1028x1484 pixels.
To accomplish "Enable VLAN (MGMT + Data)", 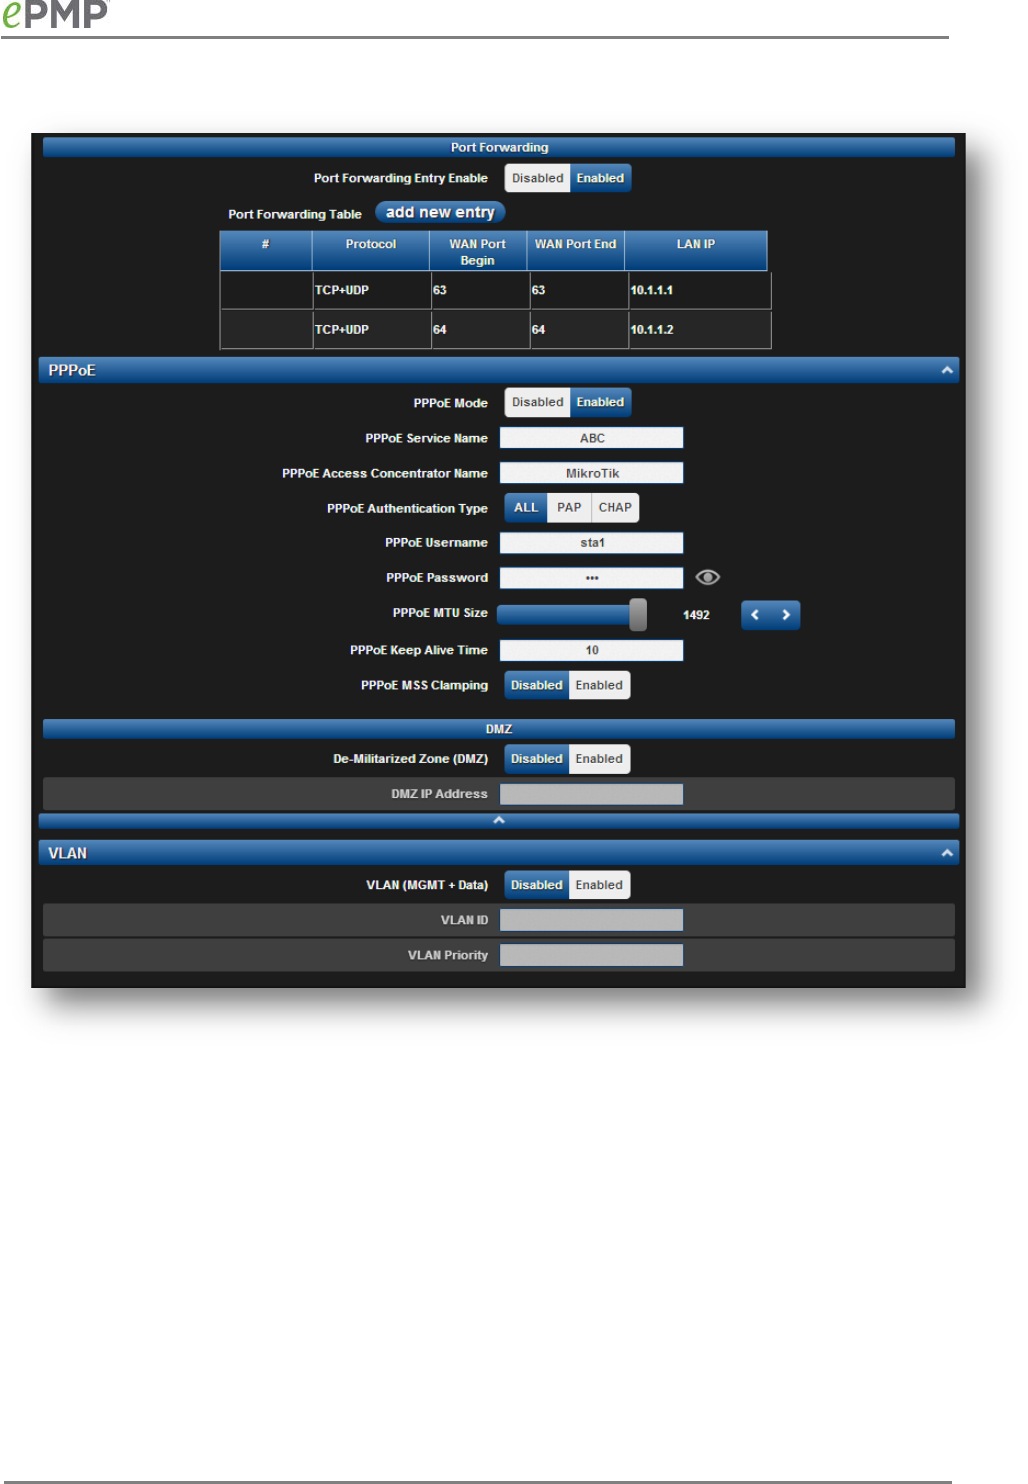I will pos(599,885).
